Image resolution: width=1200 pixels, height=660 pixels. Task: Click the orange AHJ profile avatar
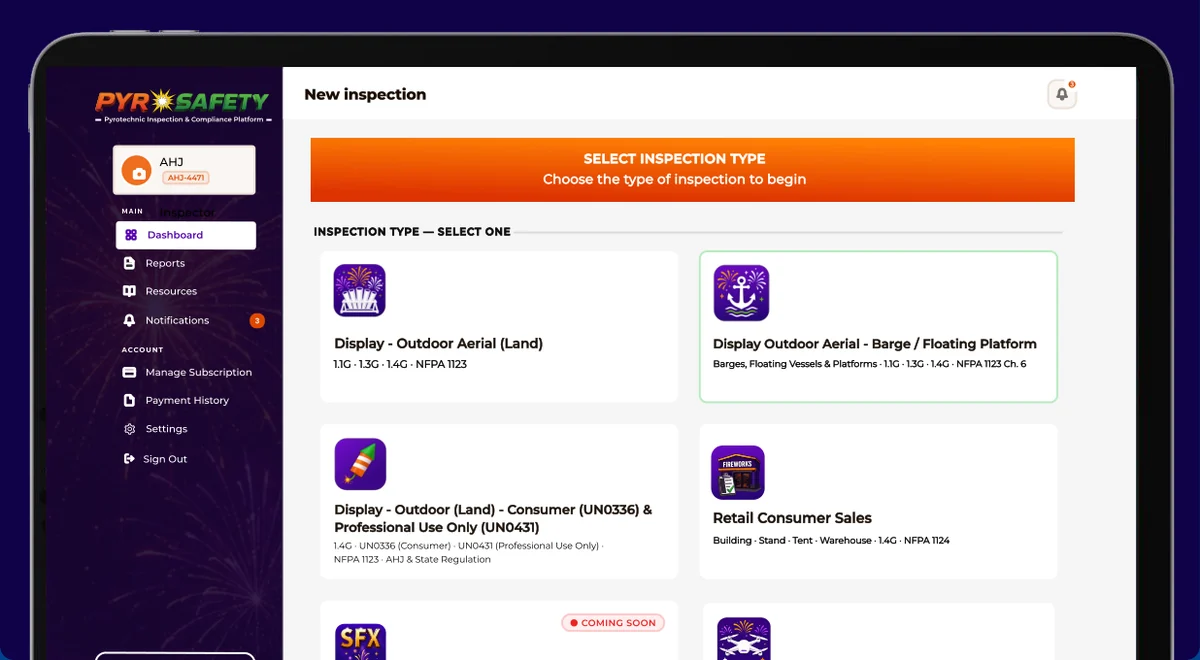(136, 170)
